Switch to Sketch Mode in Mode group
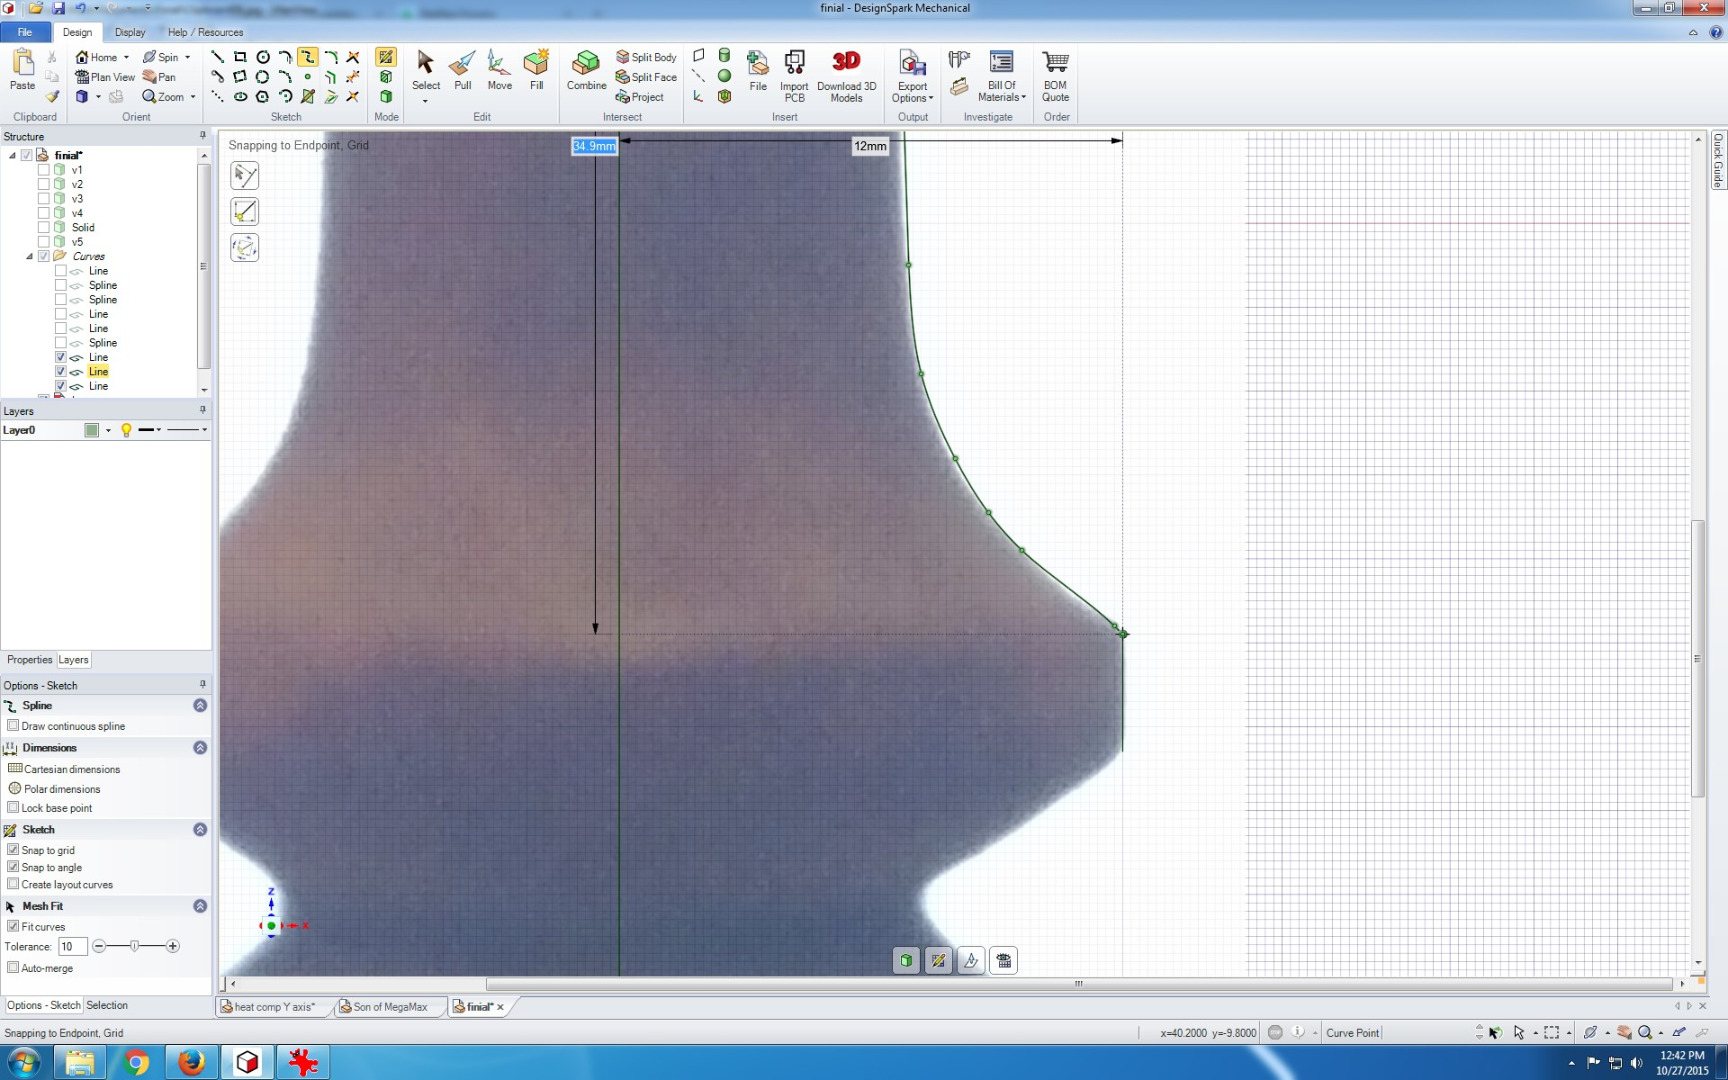 point(386,57)
